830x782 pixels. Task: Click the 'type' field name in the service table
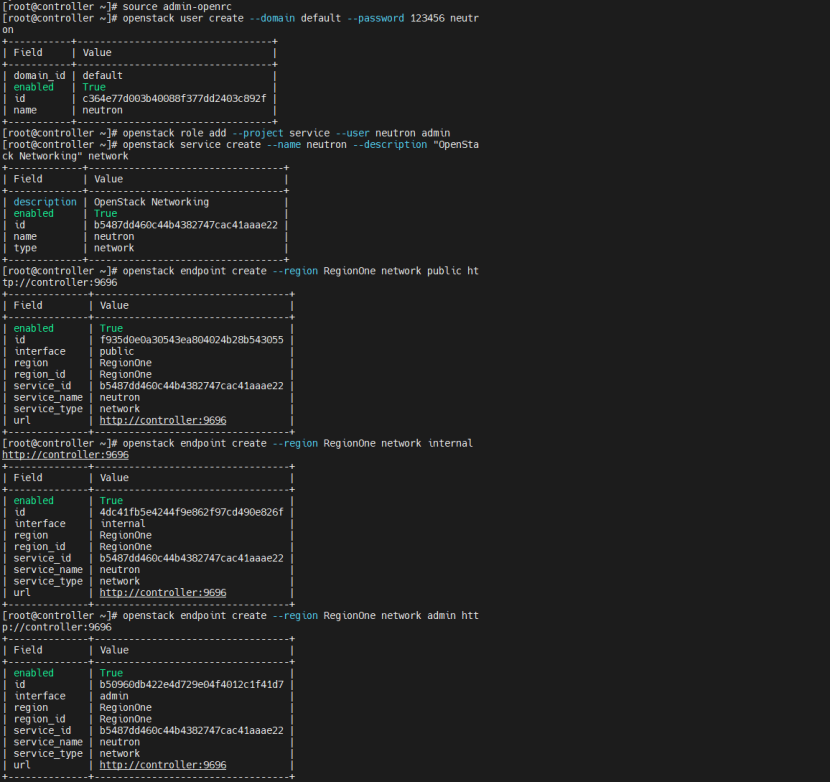click(25, 248)
